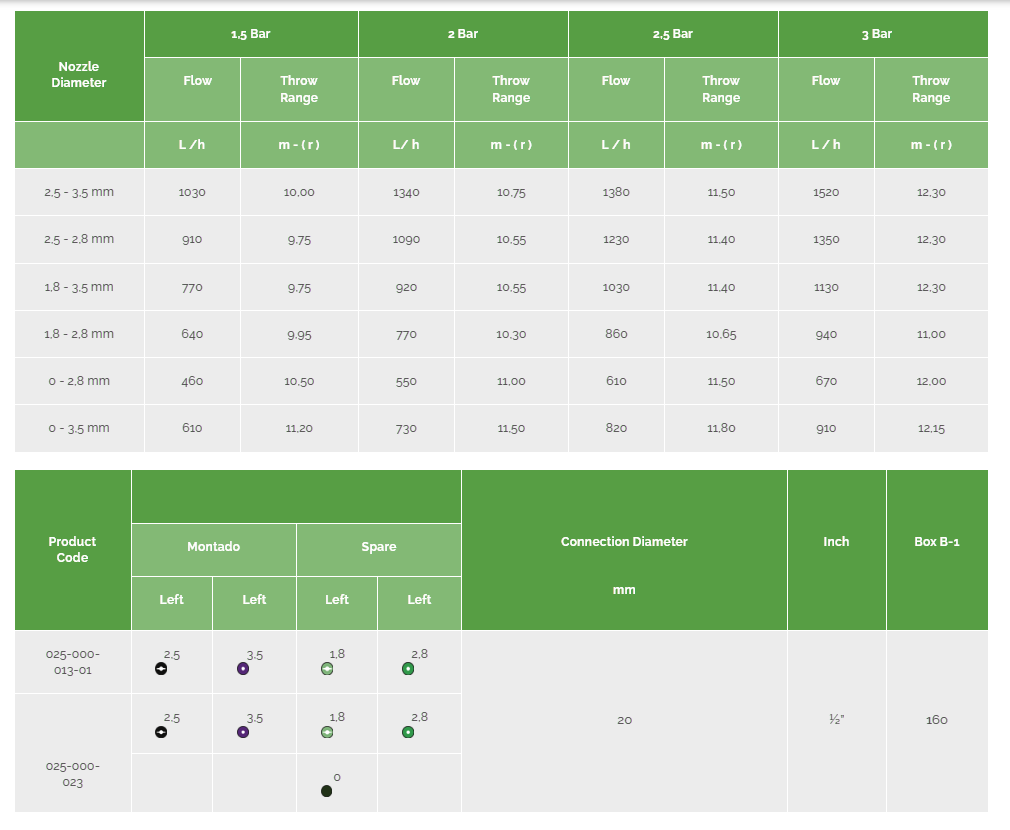Click the green 2,8 nozzle icon in row 025-000-013-01
Image resolution: width=1010 pixels, height=830 pixels.
(x=408, y=669)
